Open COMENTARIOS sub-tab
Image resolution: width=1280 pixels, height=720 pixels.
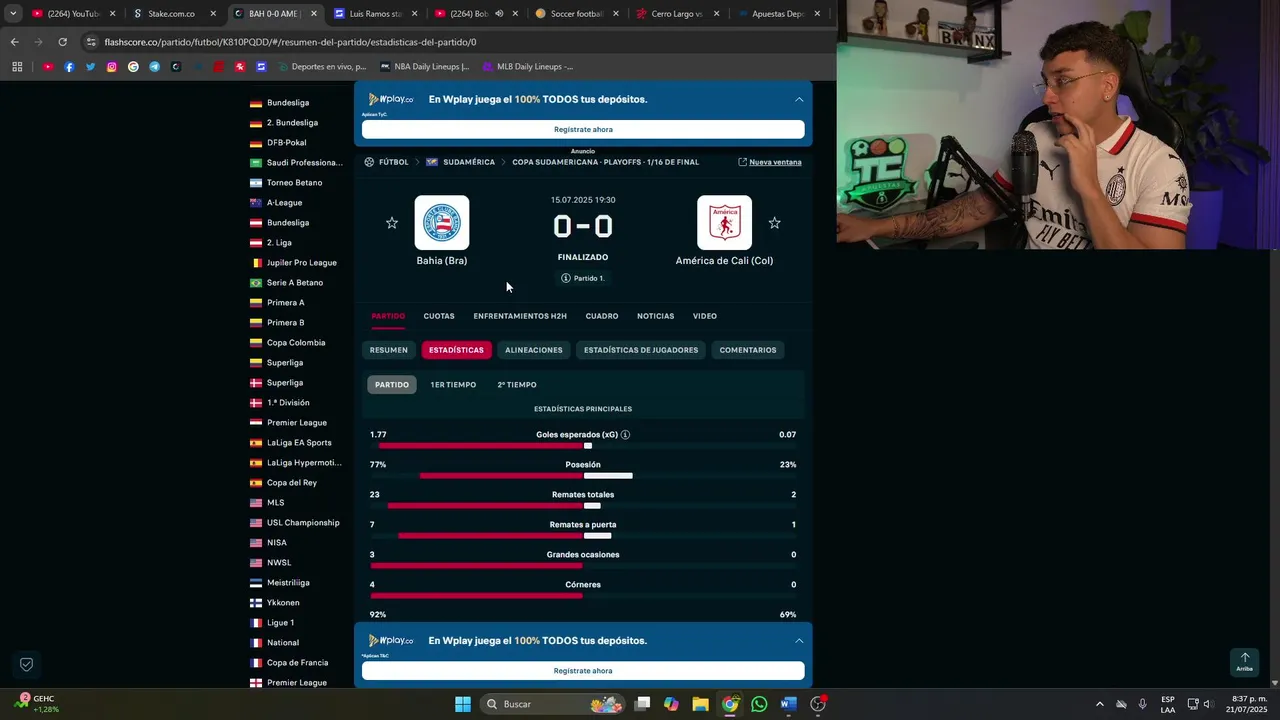[x=748, y=350]
